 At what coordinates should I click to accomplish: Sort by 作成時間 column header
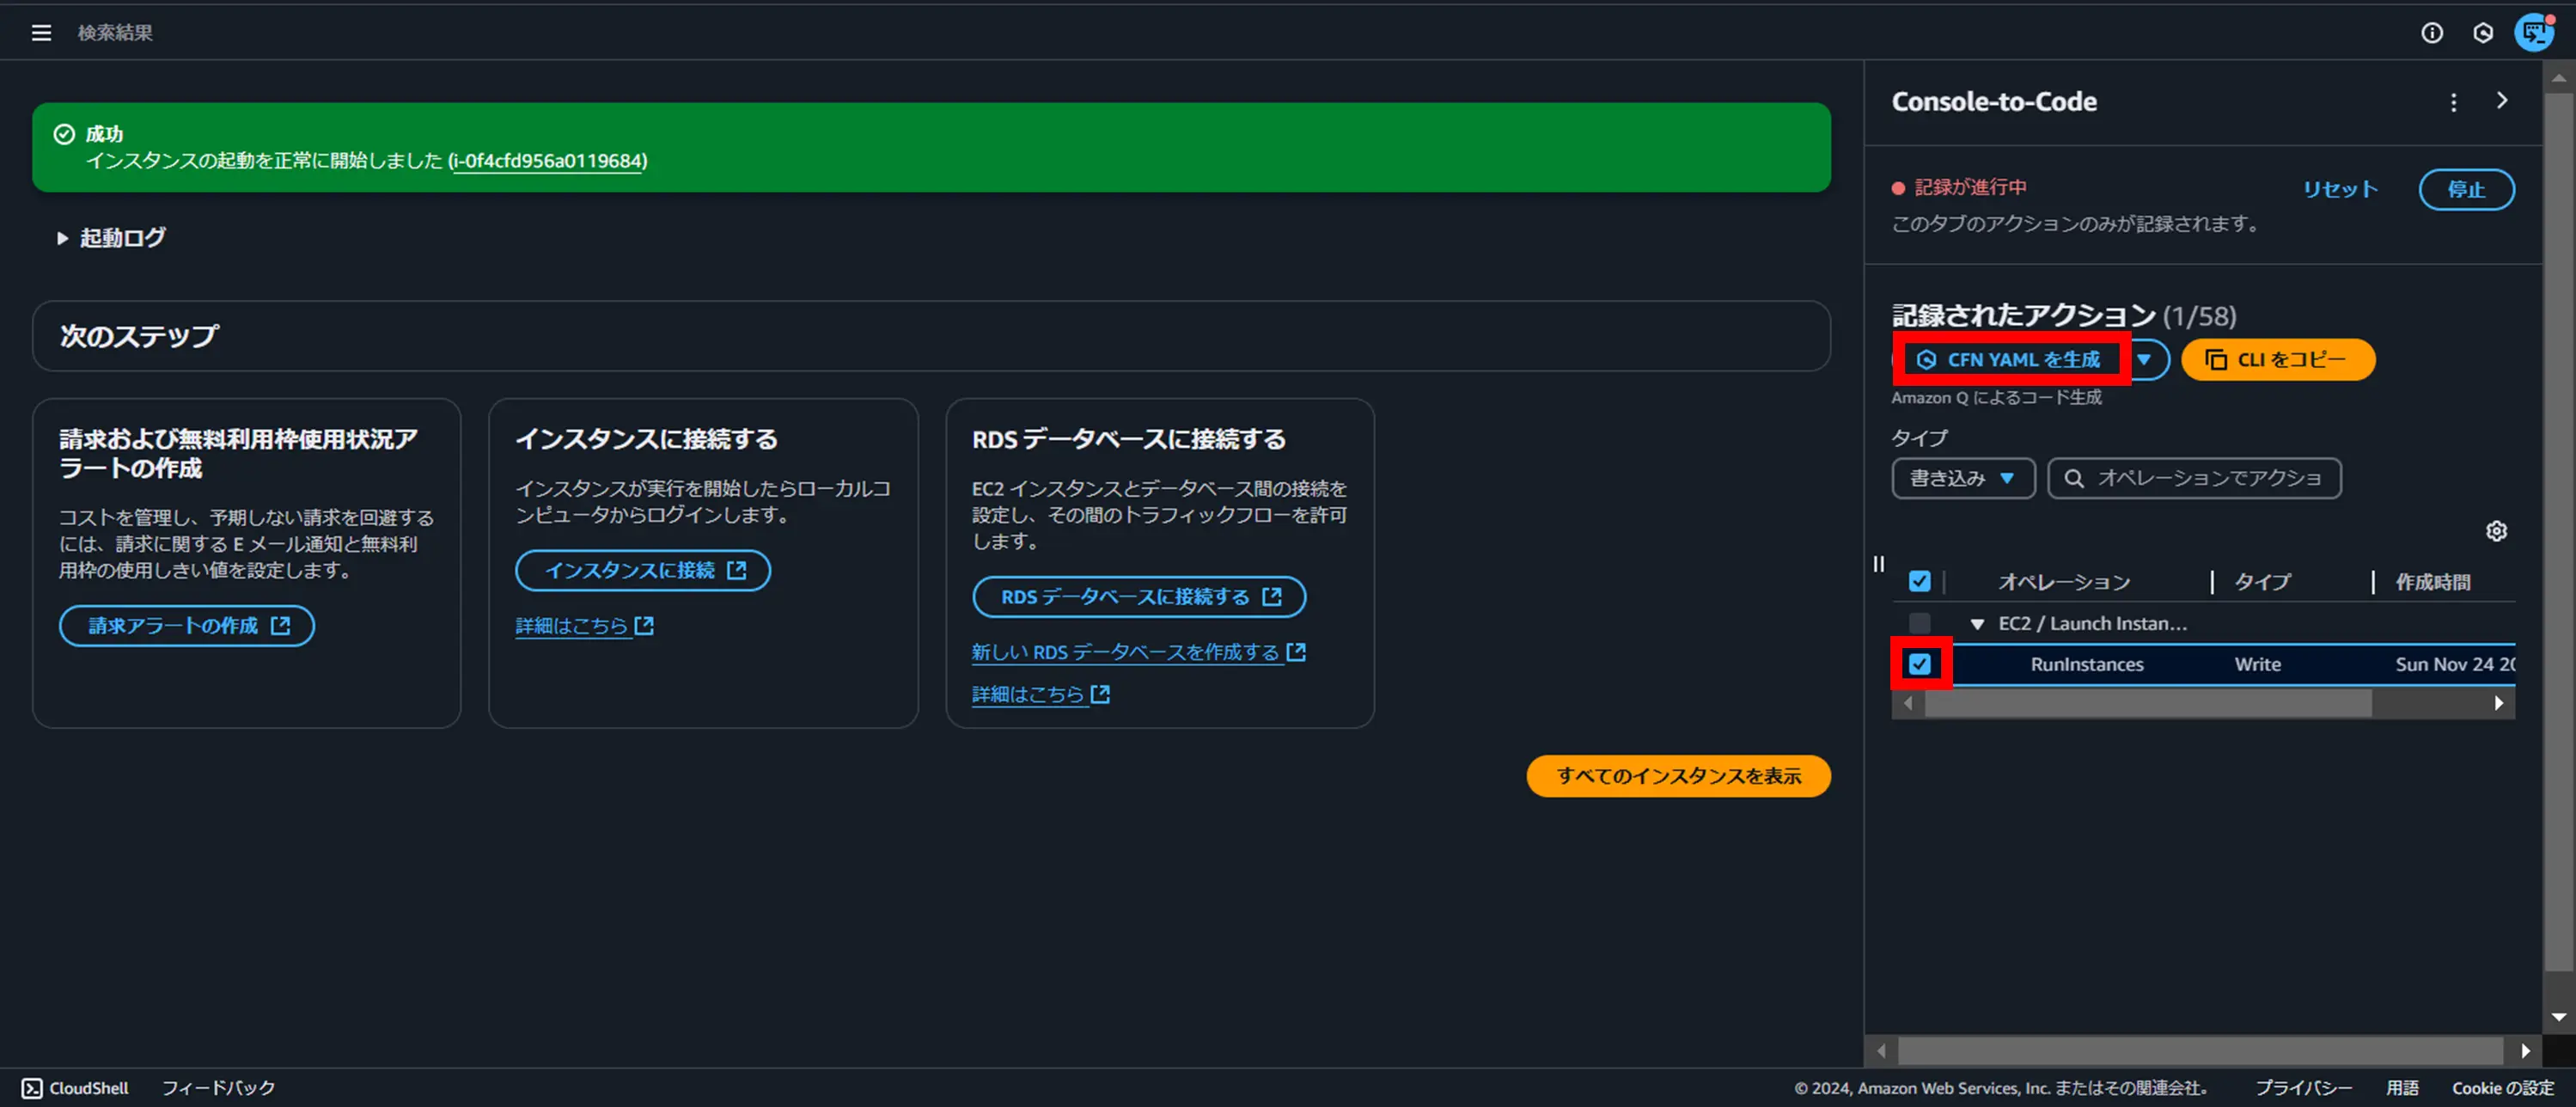coord(2432,582)
